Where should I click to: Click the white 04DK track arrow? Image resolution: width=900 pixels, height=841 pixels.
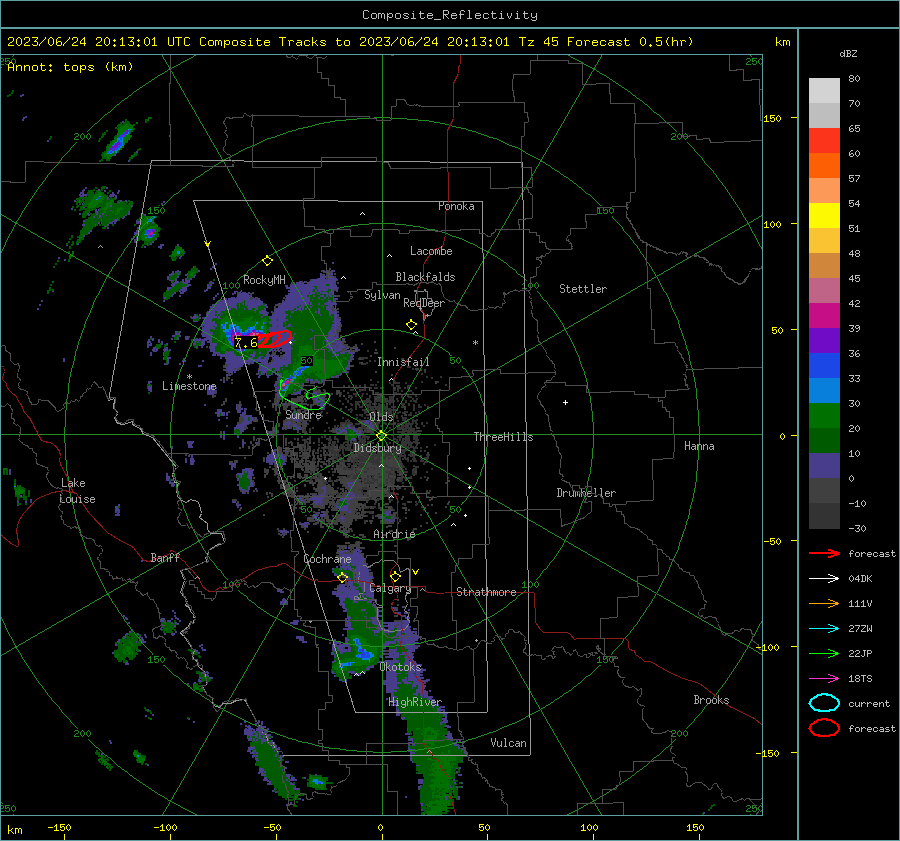(824, 578)
